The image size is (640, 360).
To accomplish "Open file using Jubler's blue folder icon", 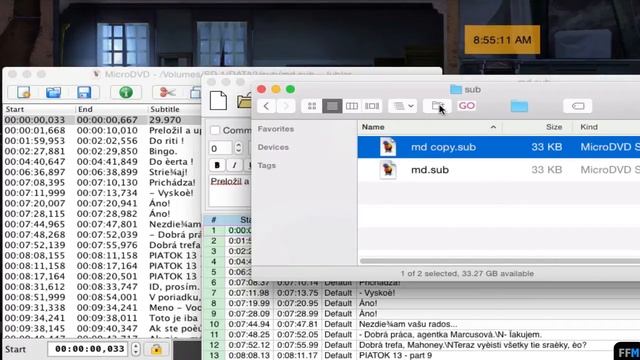I will (53, 92).
